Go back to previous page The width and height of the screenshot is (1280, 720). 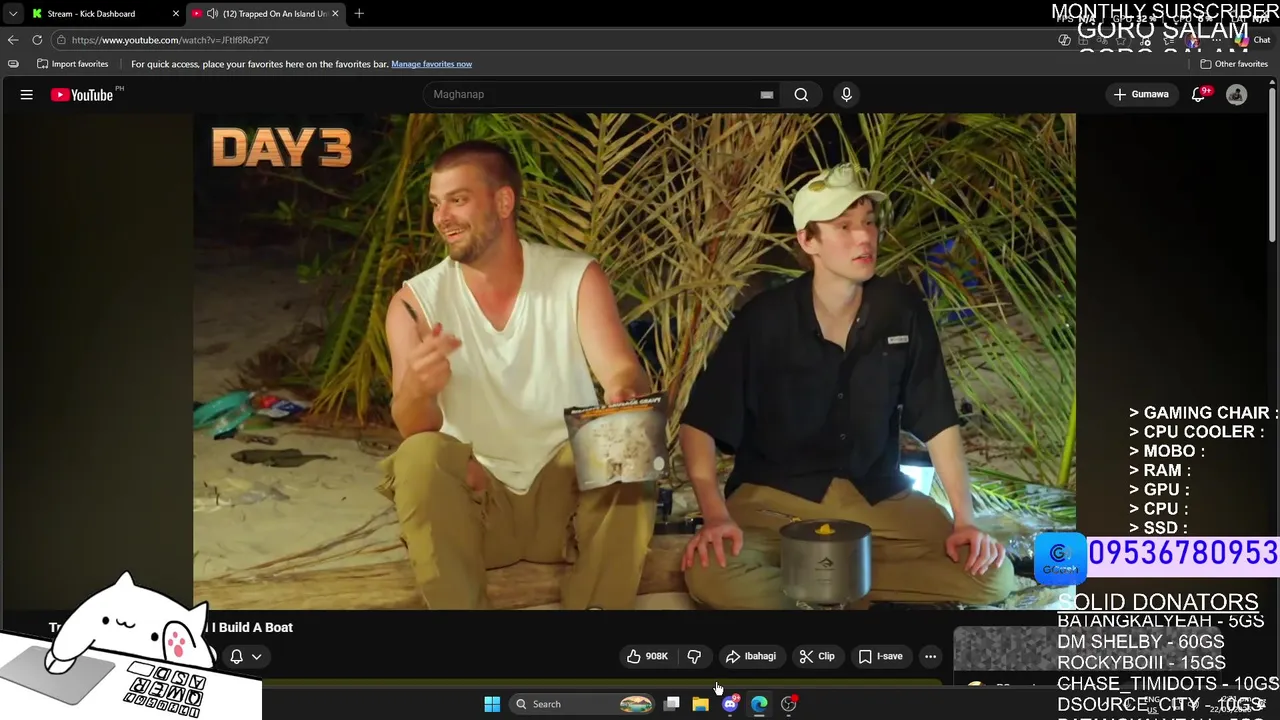tap(12, 40)
